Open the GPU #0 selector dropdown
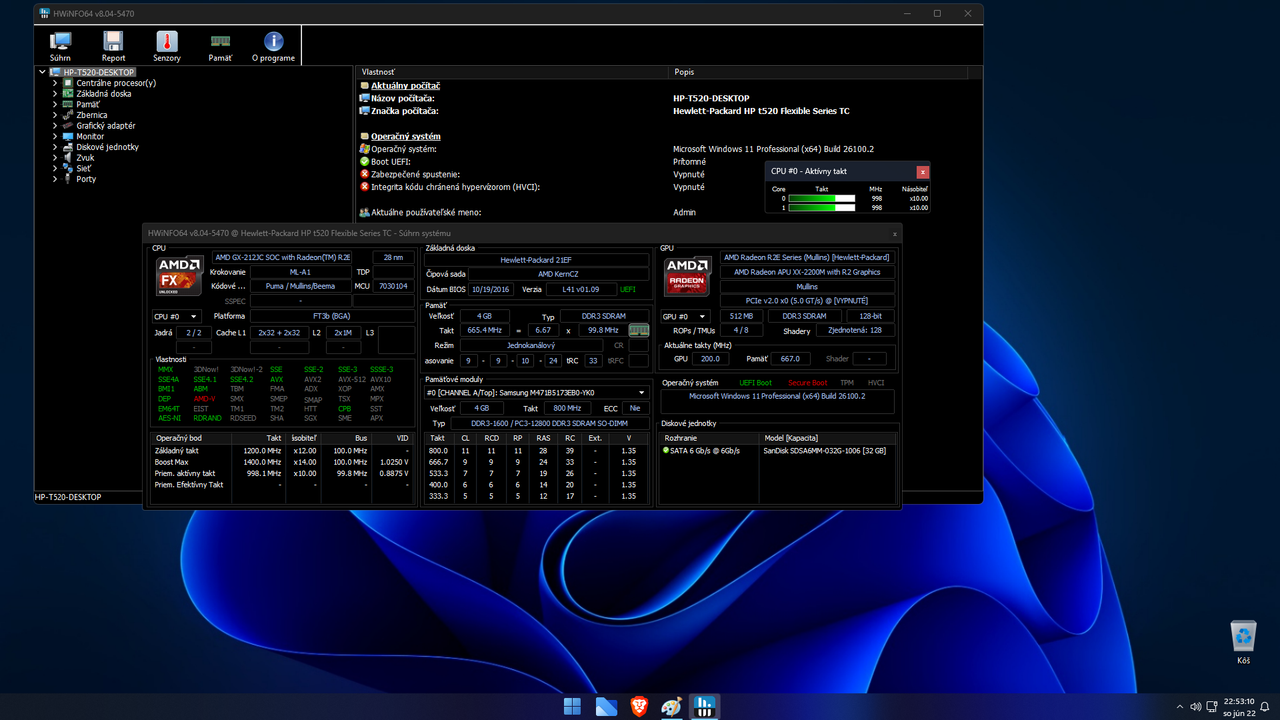Viewport: 1280px width, 720px height. (685, 316)
